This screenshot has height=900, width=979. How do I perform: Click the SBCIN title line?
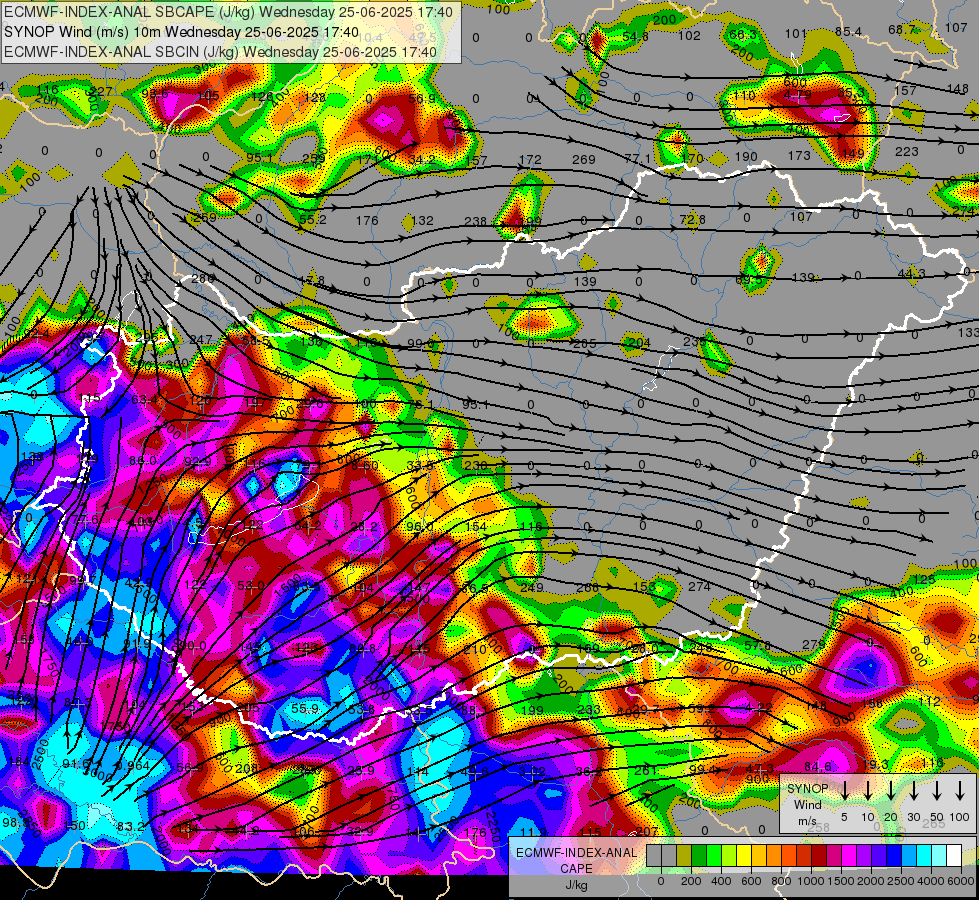(x=220, y=52)
